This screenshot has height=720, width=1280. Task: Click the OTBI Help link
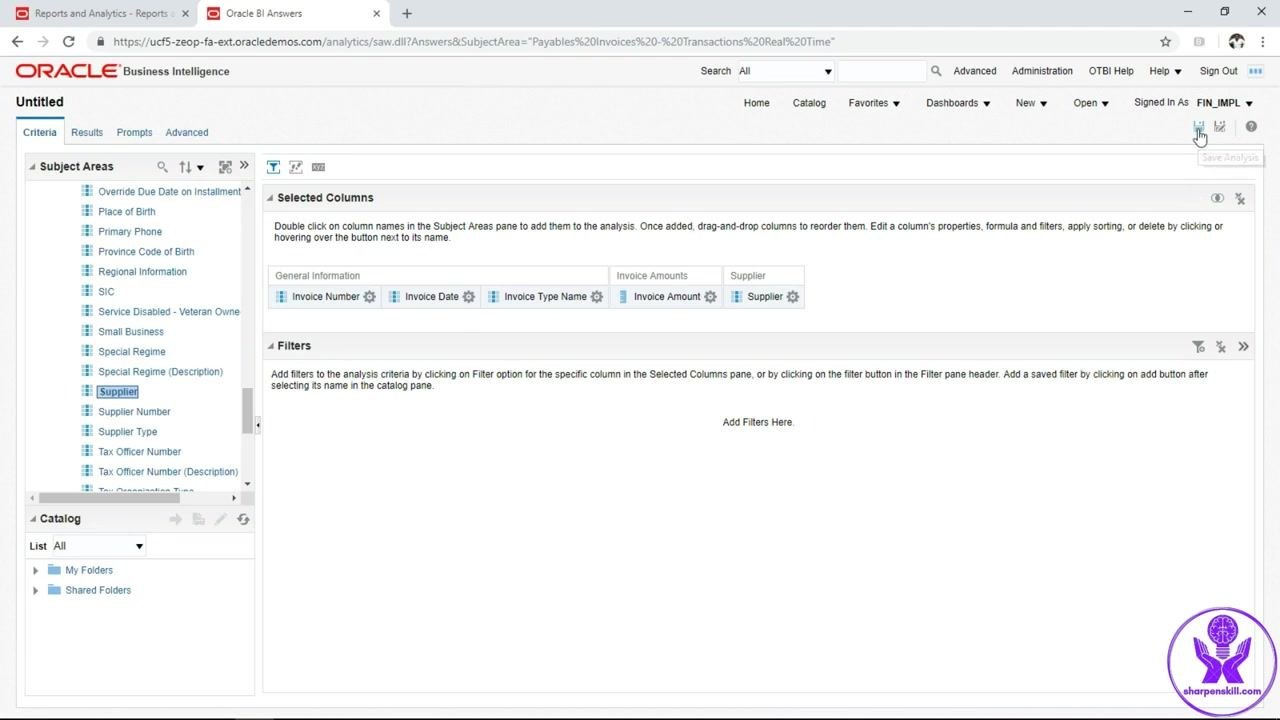pos(1111,71)
